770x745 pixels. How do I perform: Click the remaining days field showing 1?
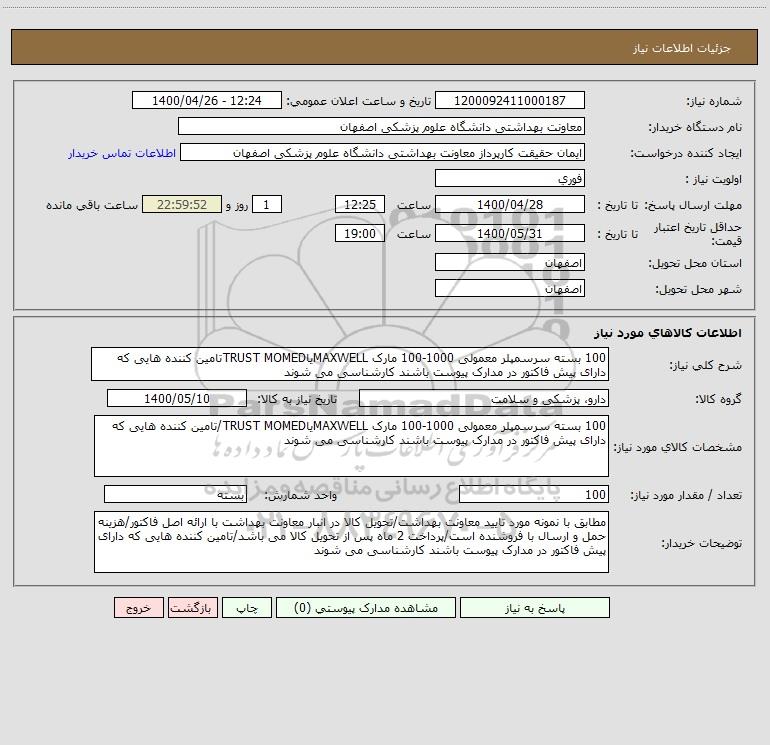267,204
